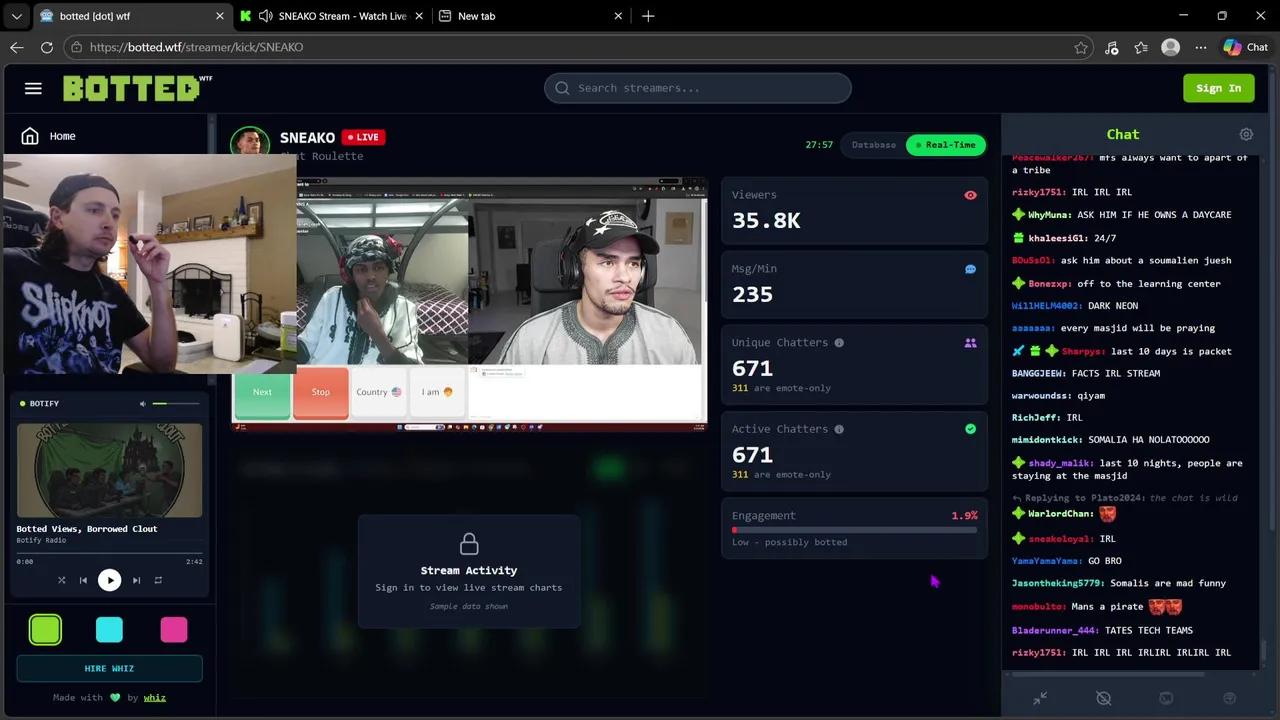Select the pink theme color swatch

[x=174, y=629]
